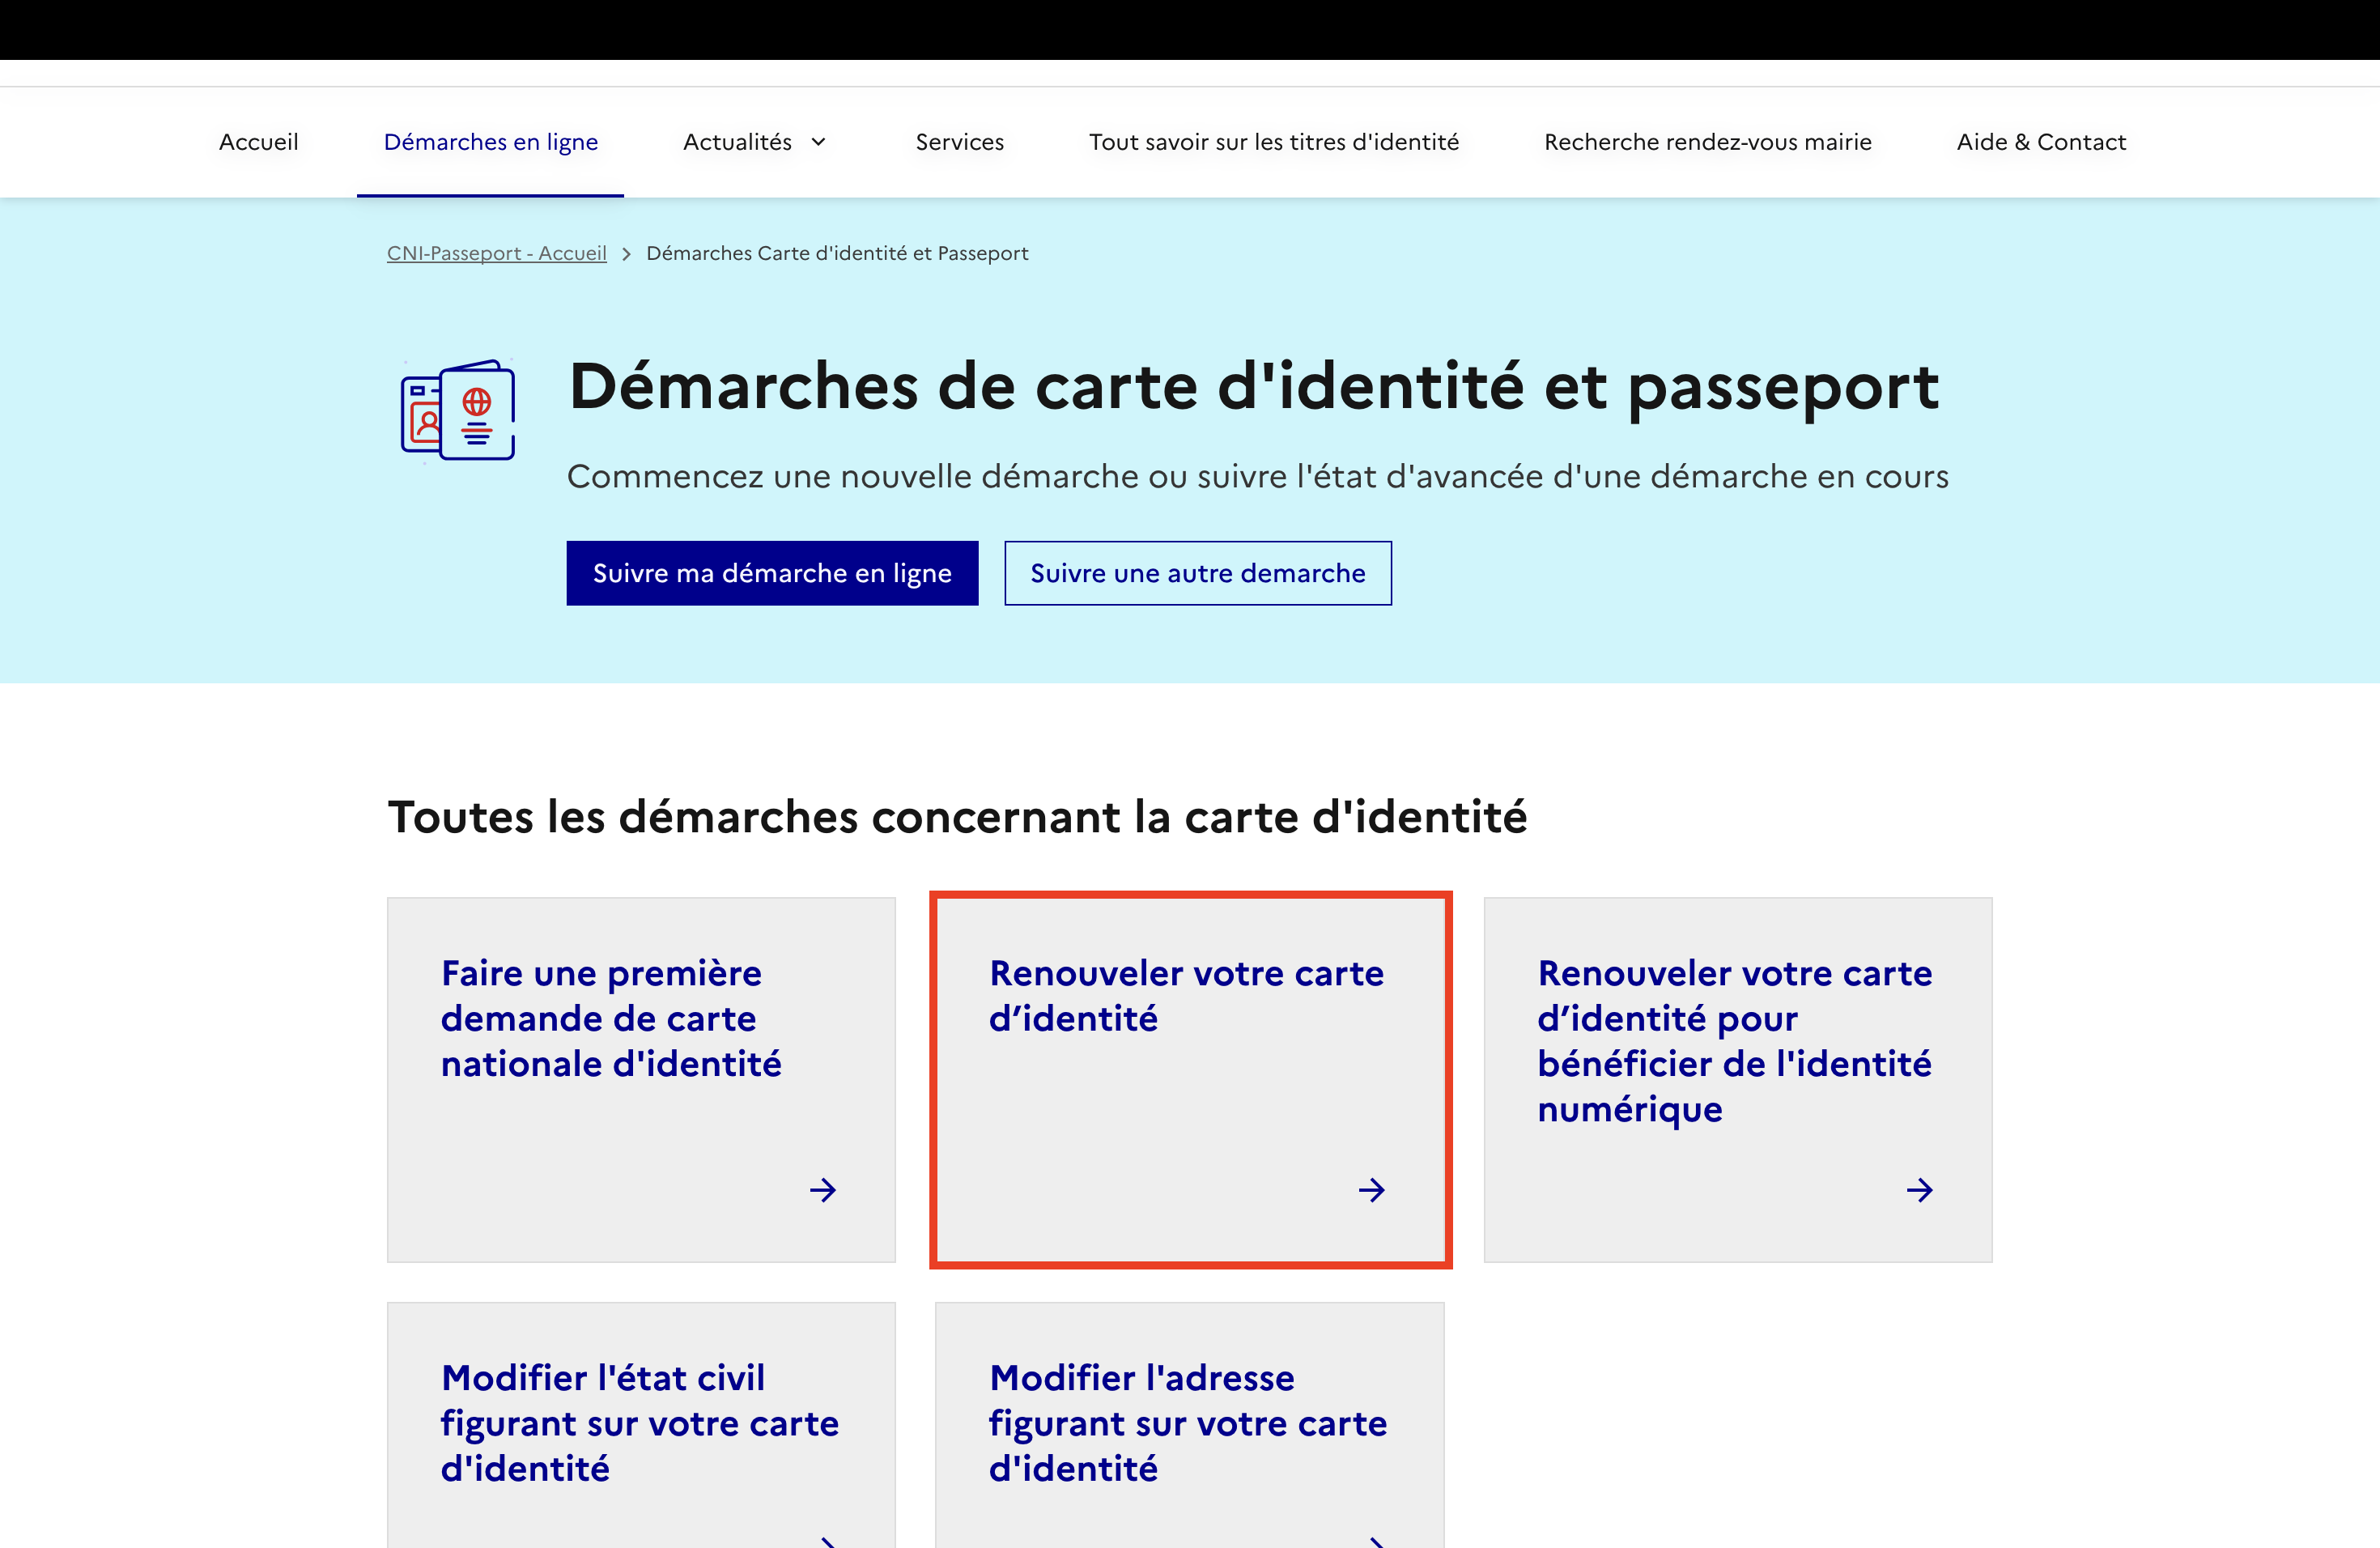Click the arrow on the identité numérique card
Image resolution: width=2380 pixels, height=1548 pixels.
1920,1190
